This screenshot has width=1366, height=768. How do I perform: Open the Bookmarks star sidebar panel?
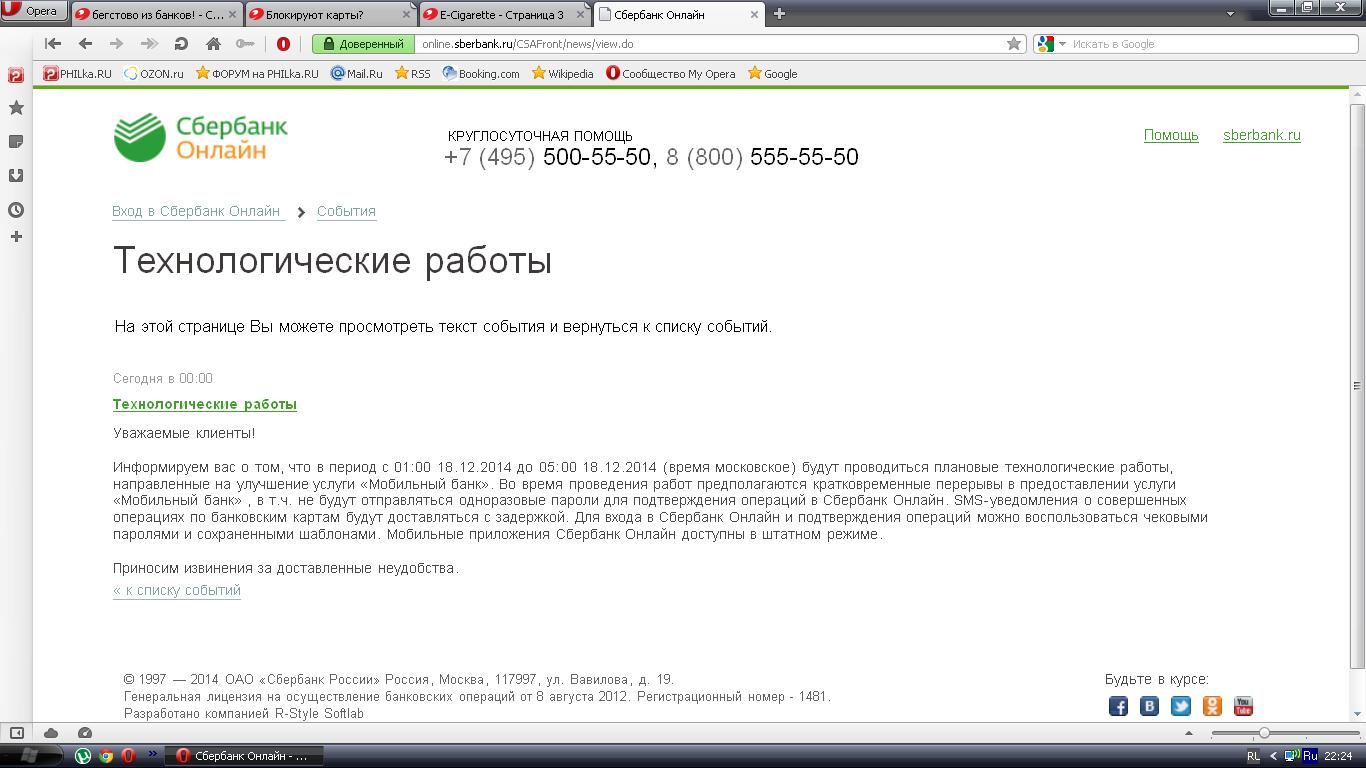pos(16,108)
